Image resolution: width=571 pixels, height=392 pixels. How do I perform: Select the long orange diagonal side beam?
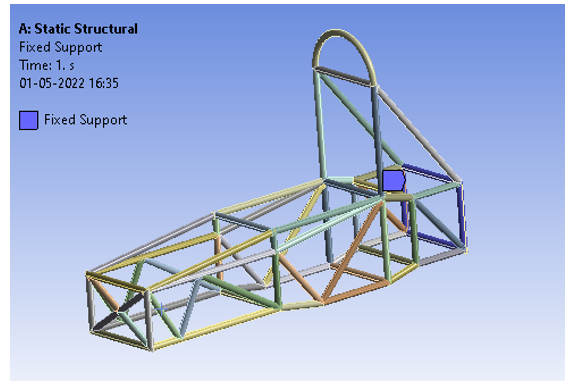[352, 251]
